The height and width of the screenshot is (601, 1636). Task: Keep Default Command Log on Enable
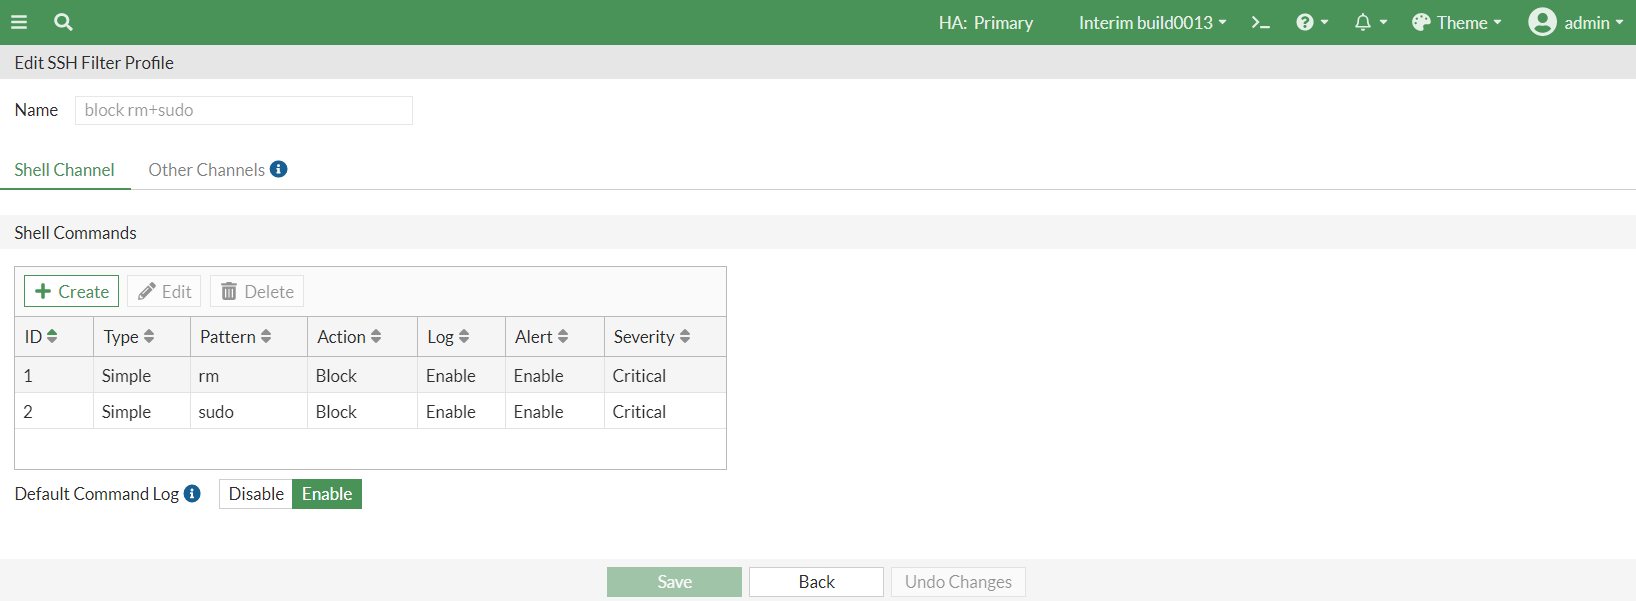(326, 493)
